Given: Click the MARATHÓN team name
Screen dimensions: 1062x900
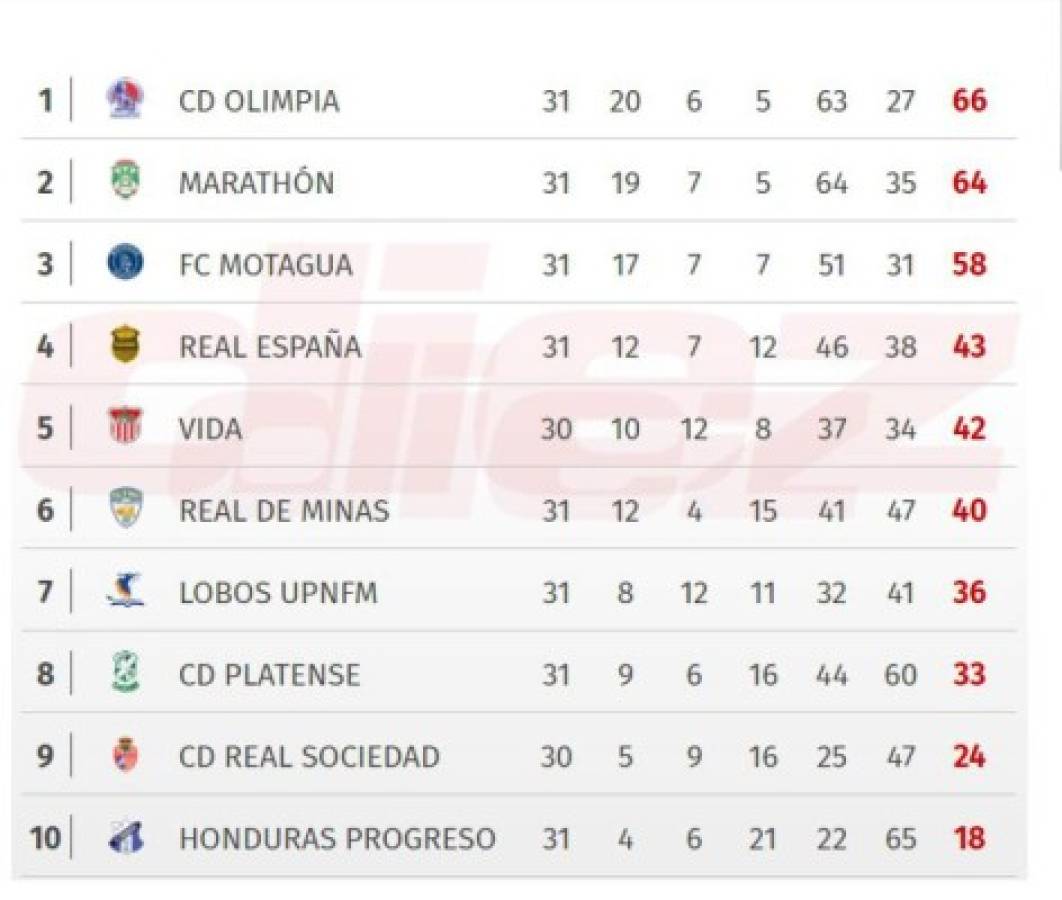Looking at the screenshot, I should 256,183.
